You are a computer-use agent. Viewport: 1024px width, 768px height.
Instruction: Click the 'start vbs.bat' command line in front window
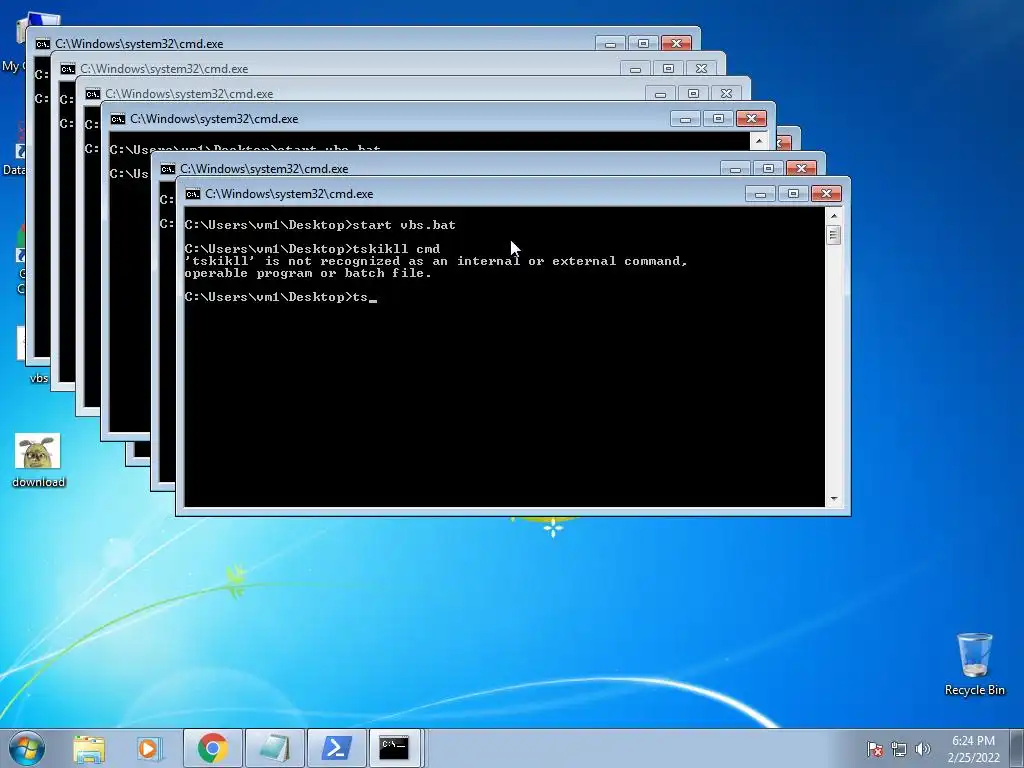320,225
